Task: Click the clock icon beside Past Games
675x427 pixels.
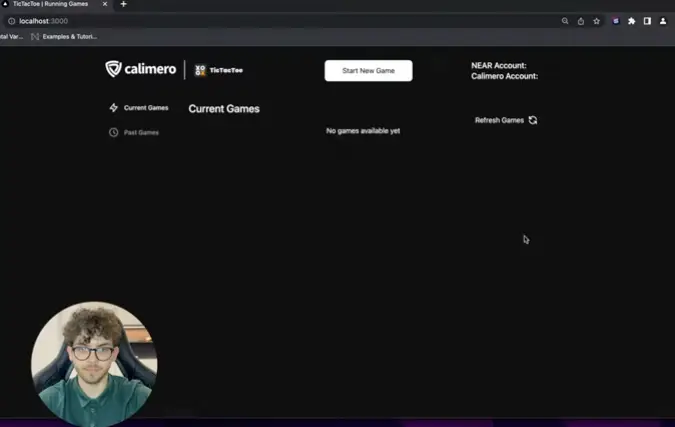Action: click(x=114, y=132)
